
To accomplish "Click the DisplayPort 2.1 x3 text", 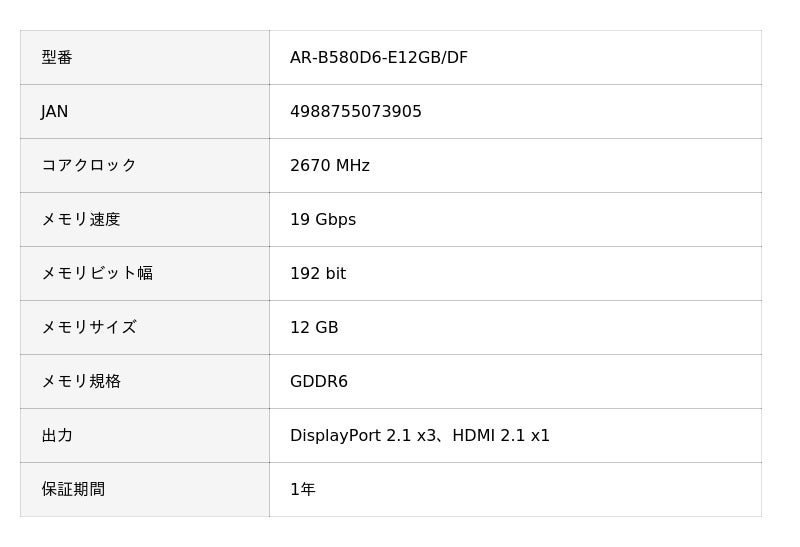I will coord(363,436).
